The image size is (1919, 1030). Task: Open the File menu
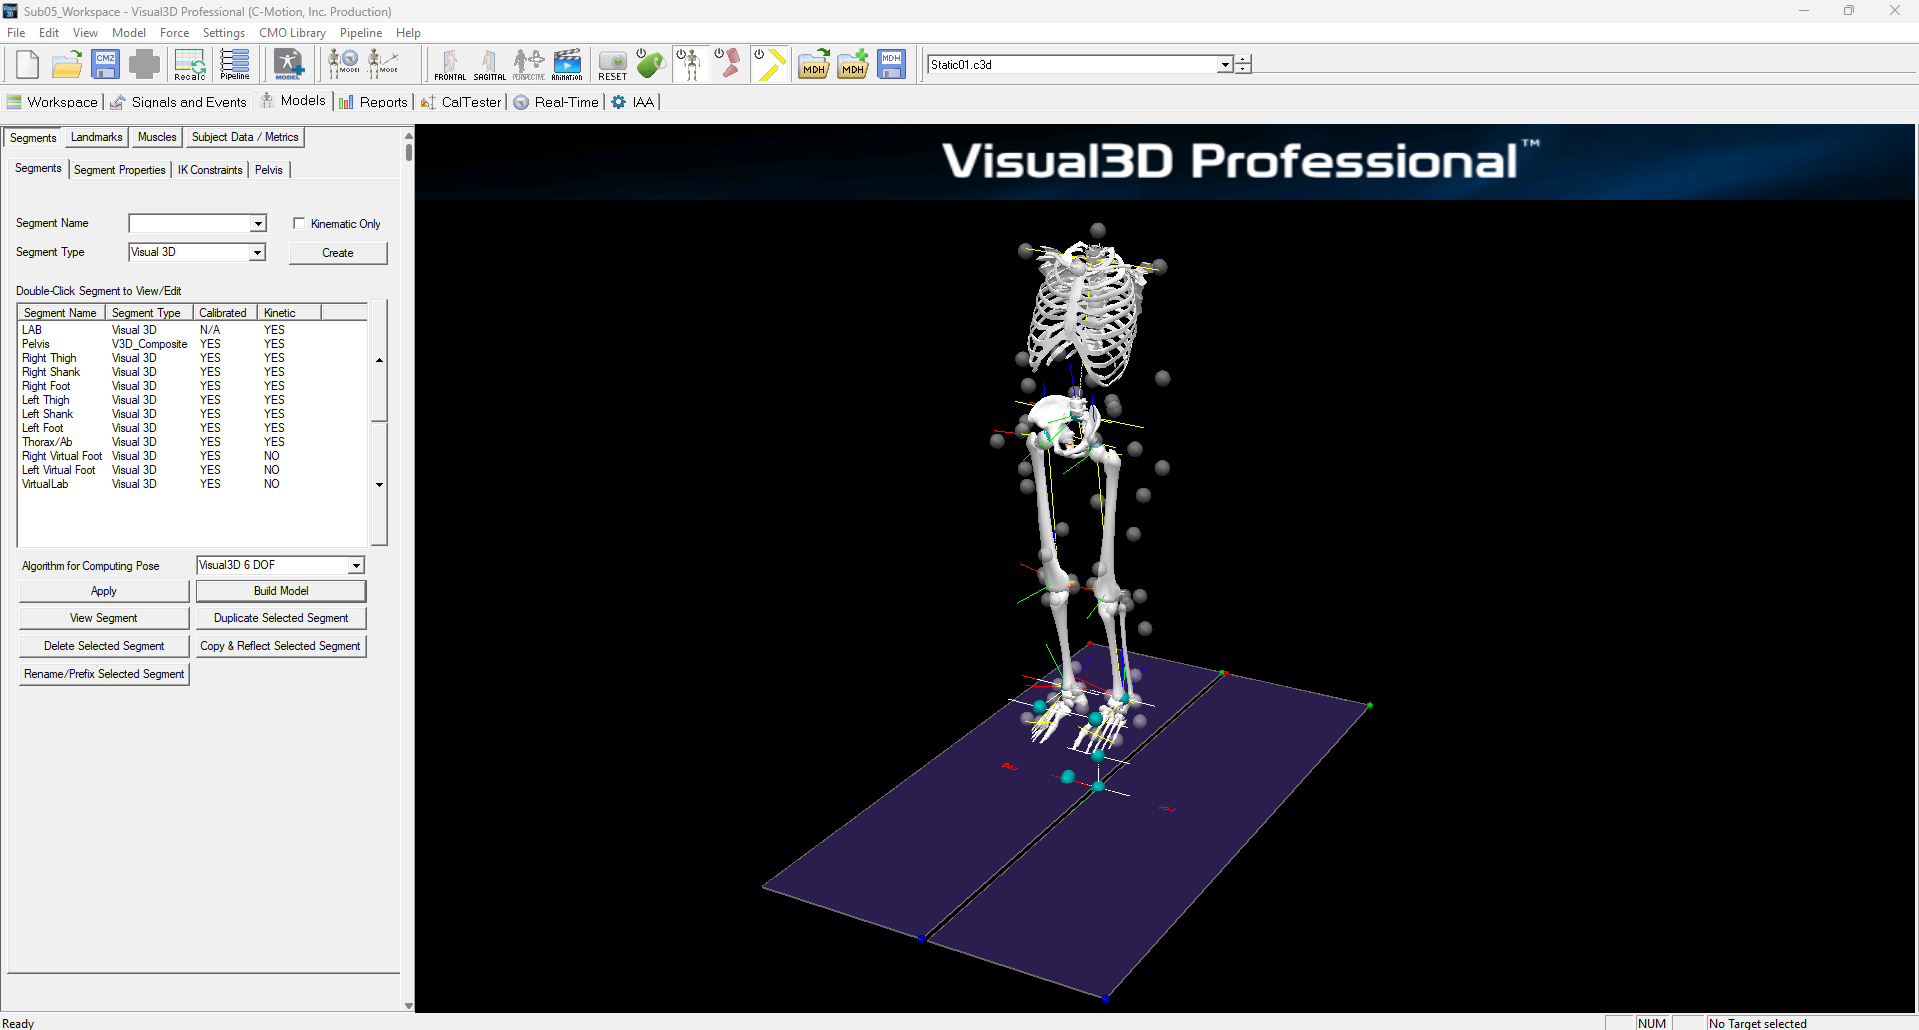tap(16, 32)
